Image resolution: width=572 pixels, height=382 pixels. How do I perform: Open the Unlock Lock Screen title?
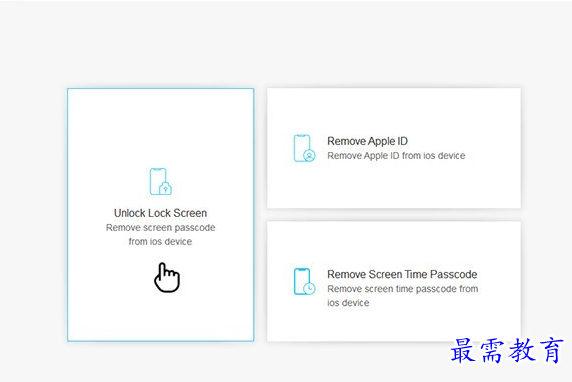click(x=161, y=213)
